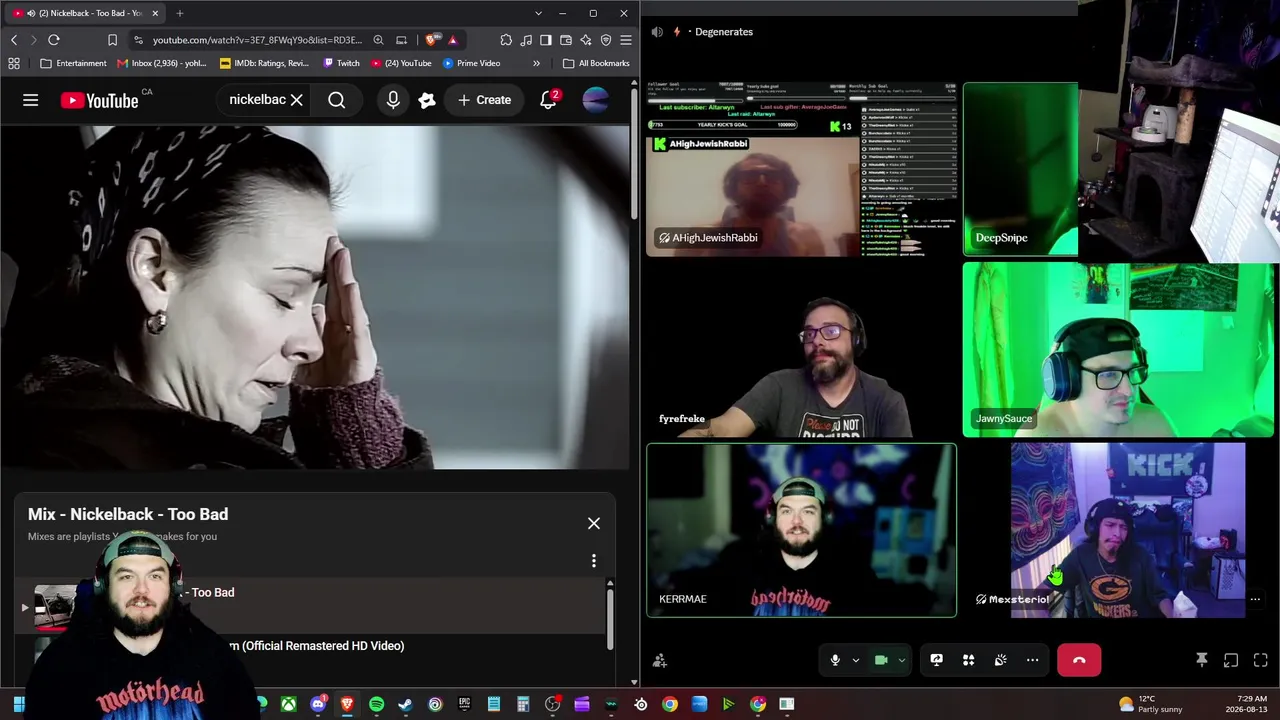Clear the YouTube search box text
The width and height of the screenshot is (1280, 720).
(x=296, y=100)
